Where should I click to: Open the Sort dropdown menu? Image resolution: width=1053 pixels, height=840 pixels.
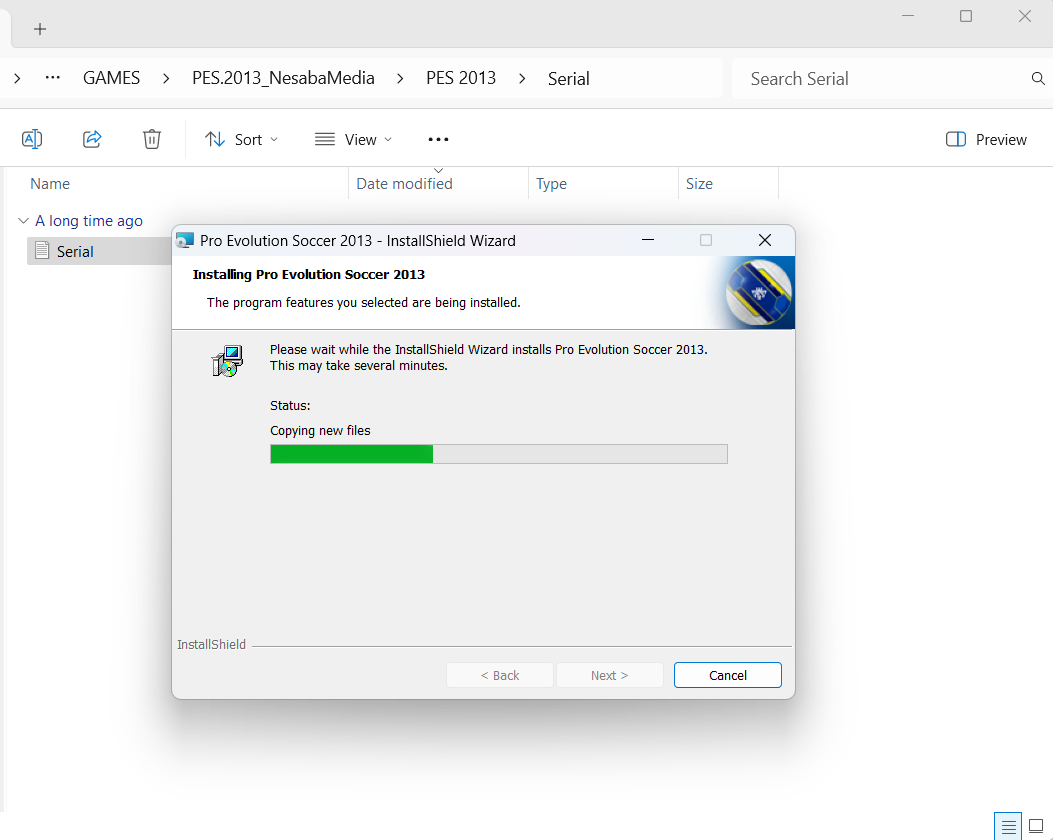click(x=241, y=140)
